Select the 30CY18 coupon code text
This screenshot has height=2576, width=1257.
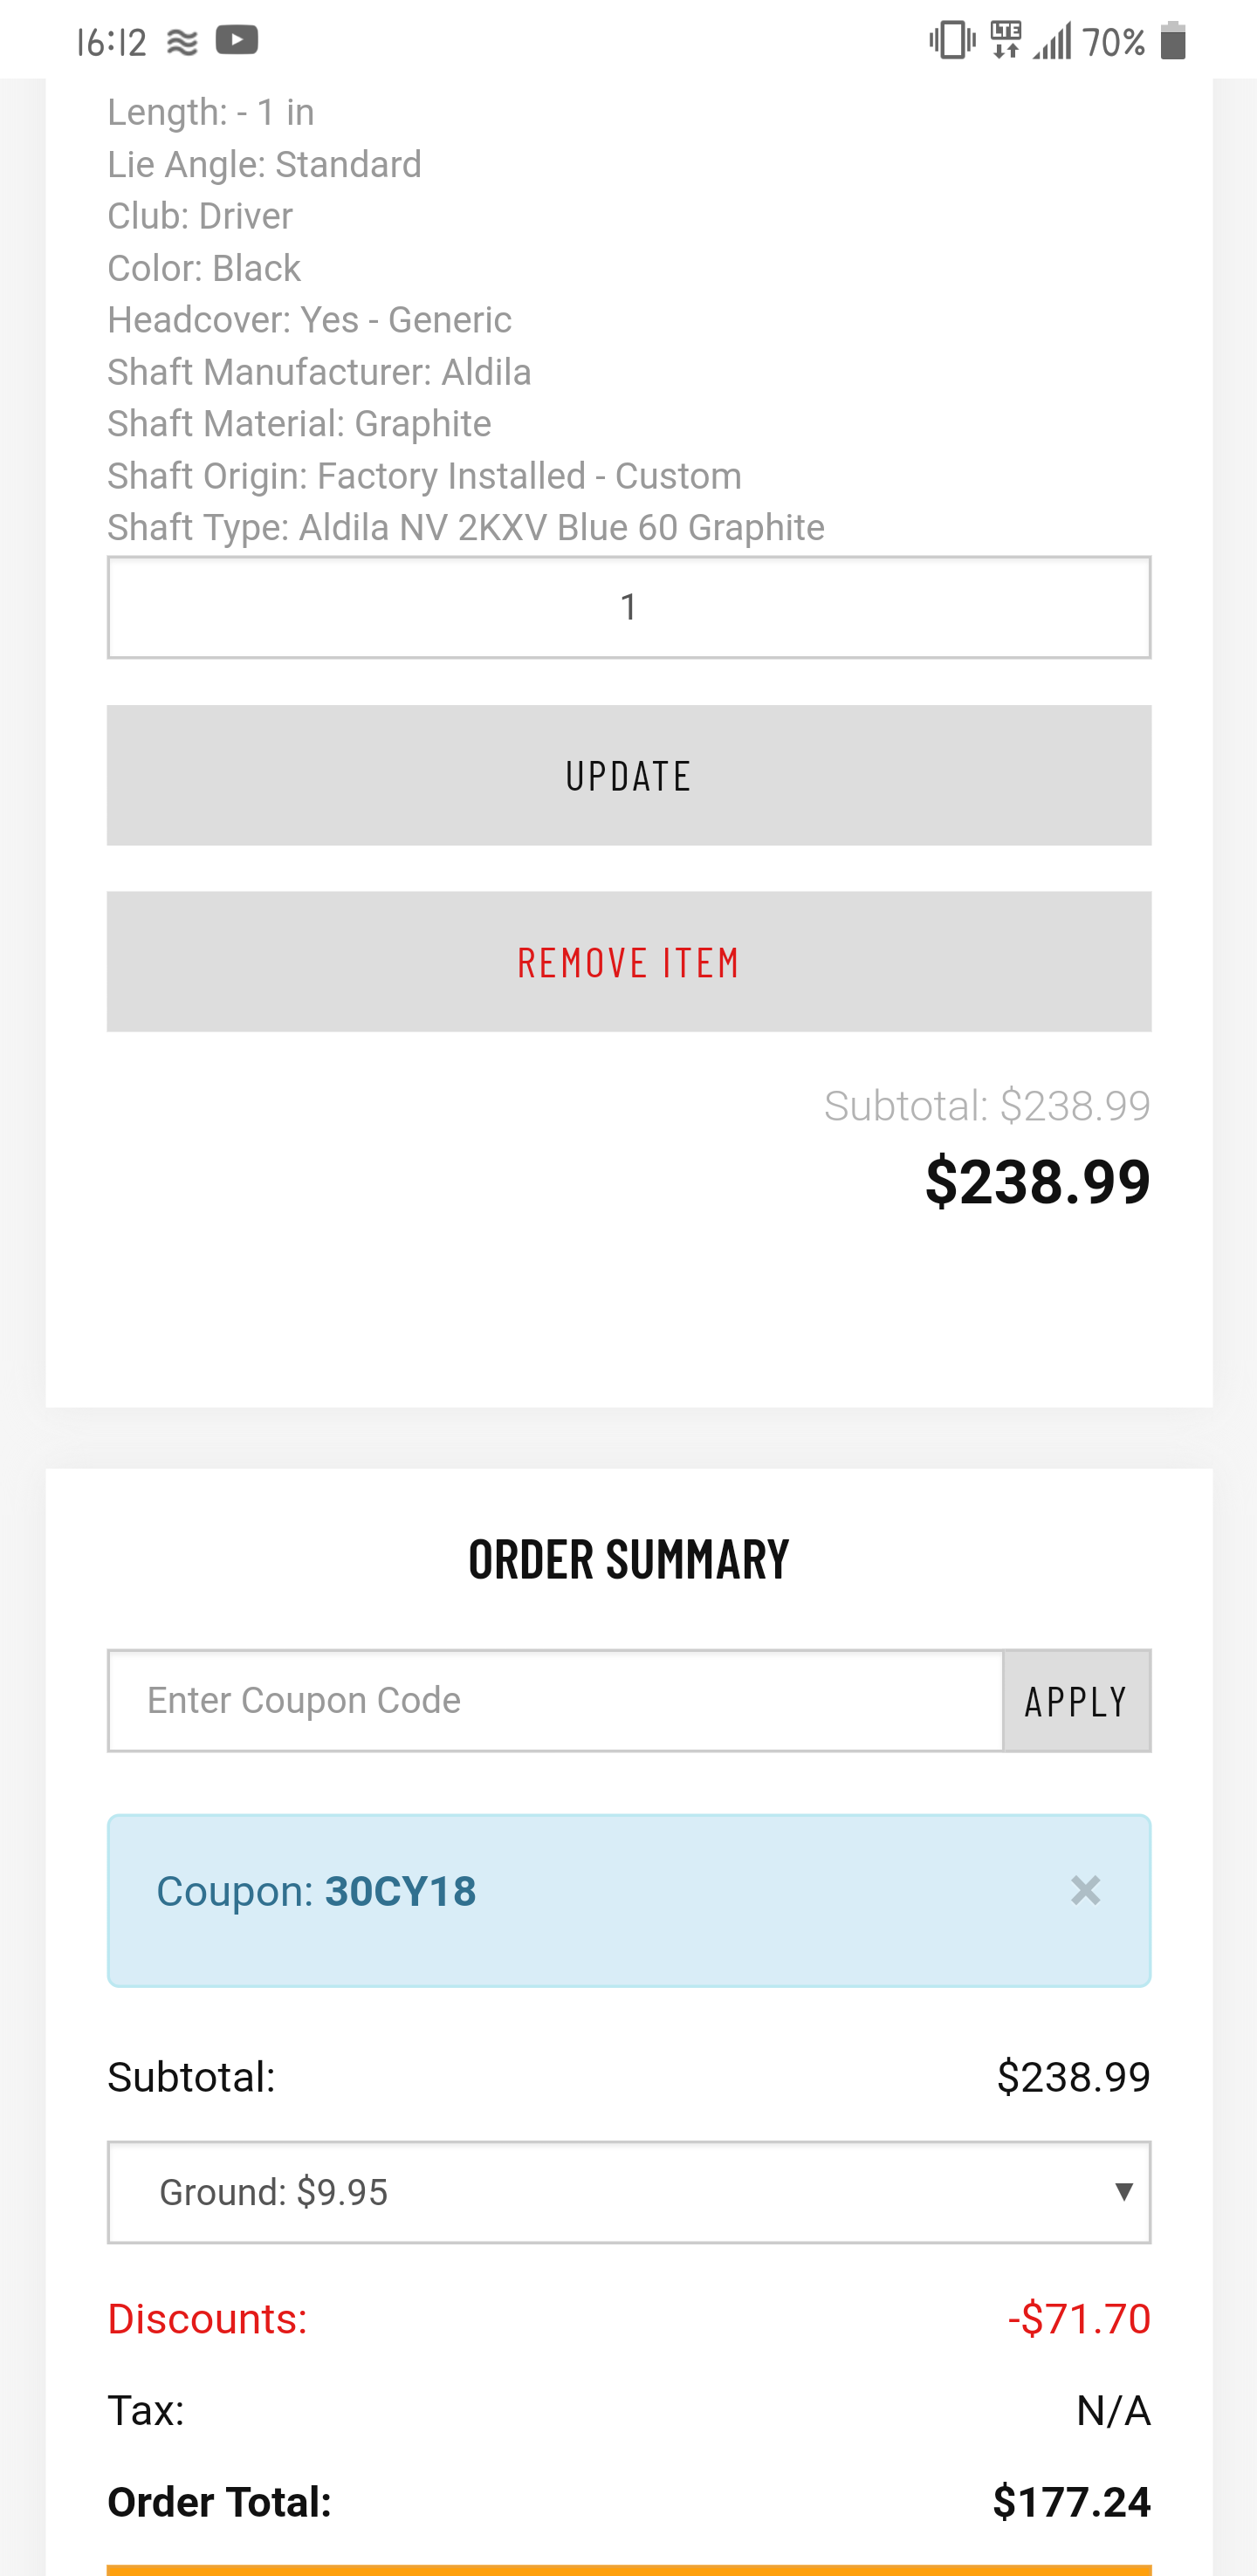[x=400, y=1891]
